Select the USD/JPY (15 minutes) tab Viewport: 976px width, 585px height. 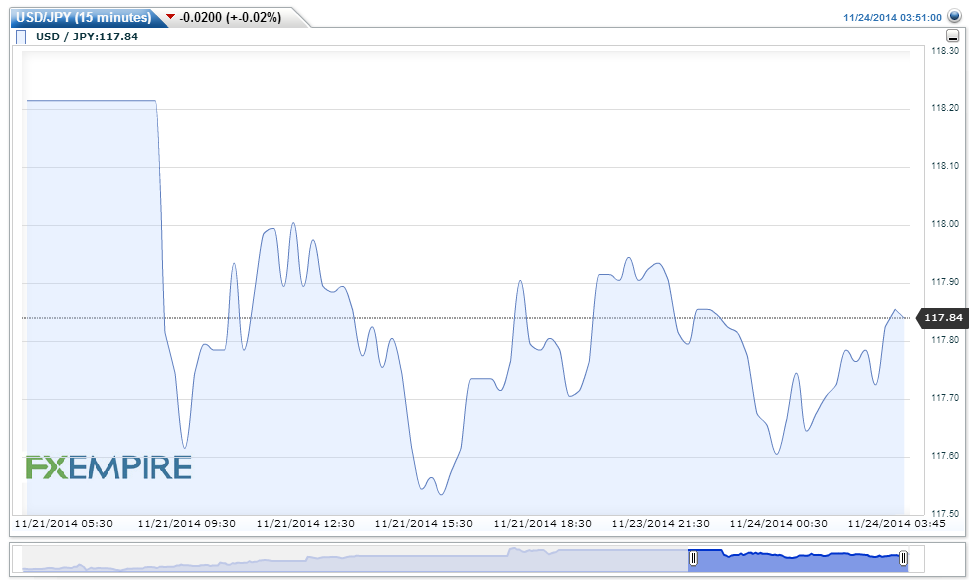[x=83, y=17]
